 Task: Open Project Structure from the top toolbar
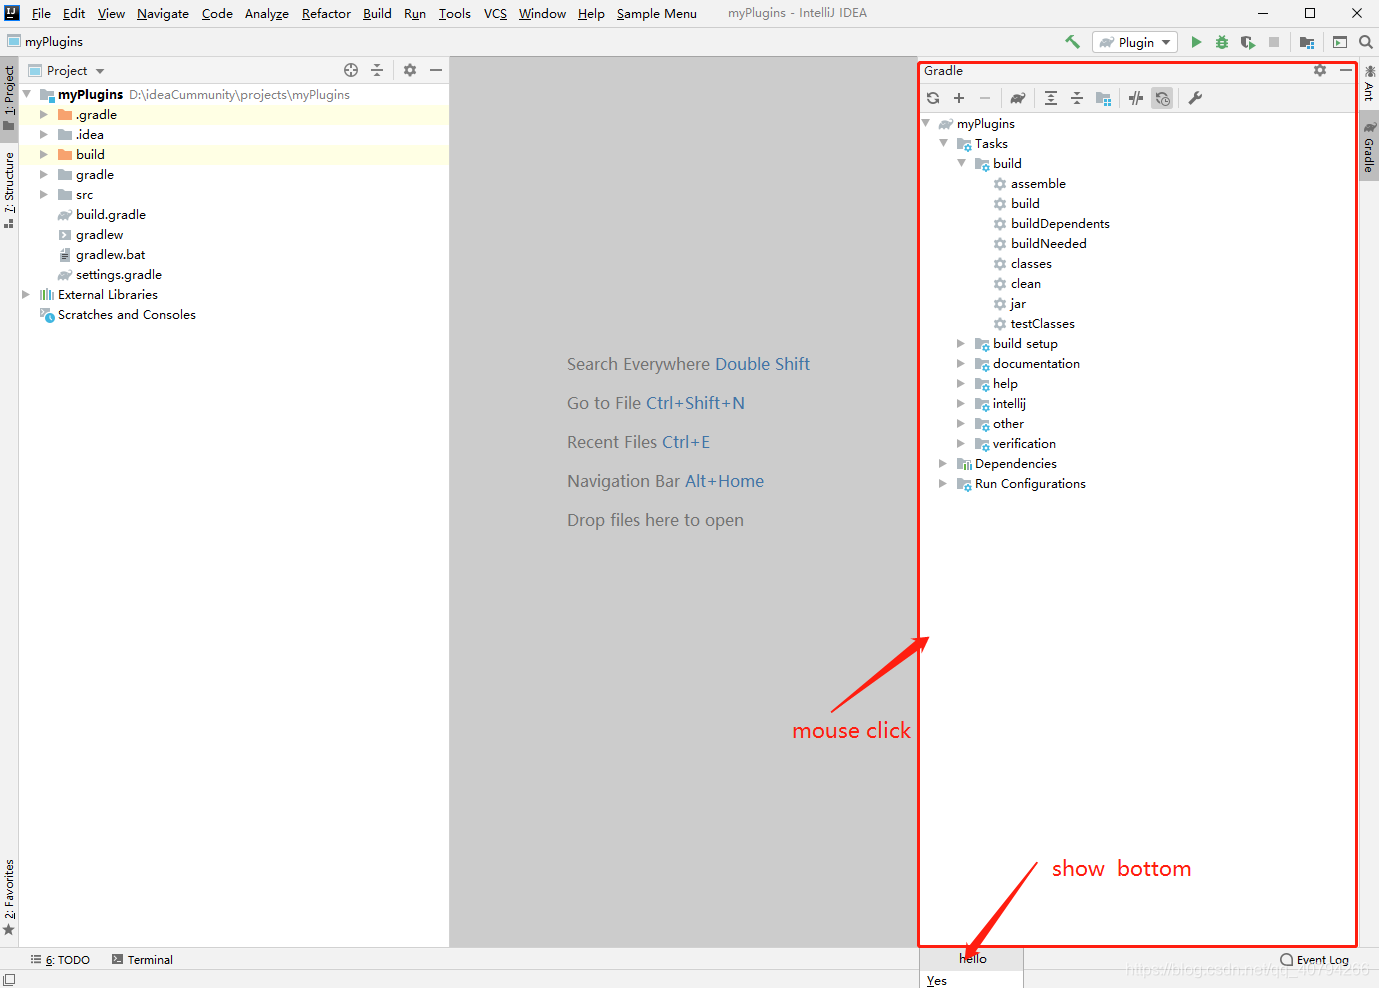[1307, 42]
